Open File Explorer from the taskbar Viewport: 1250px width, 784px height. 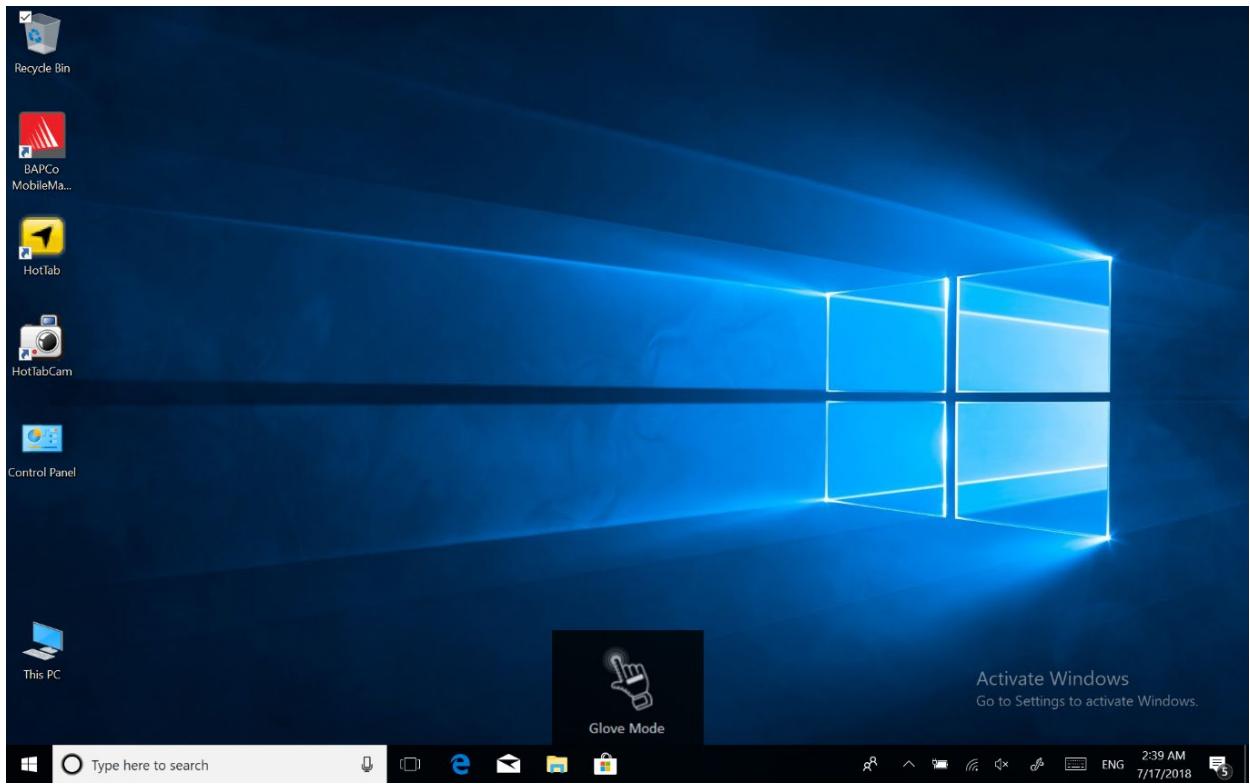coord(555,765)
